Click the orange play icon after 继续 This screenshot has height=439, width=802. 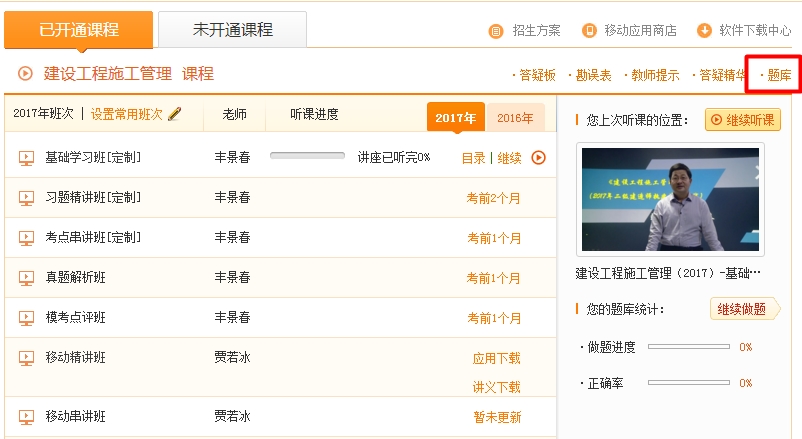[x=539, y=157]
